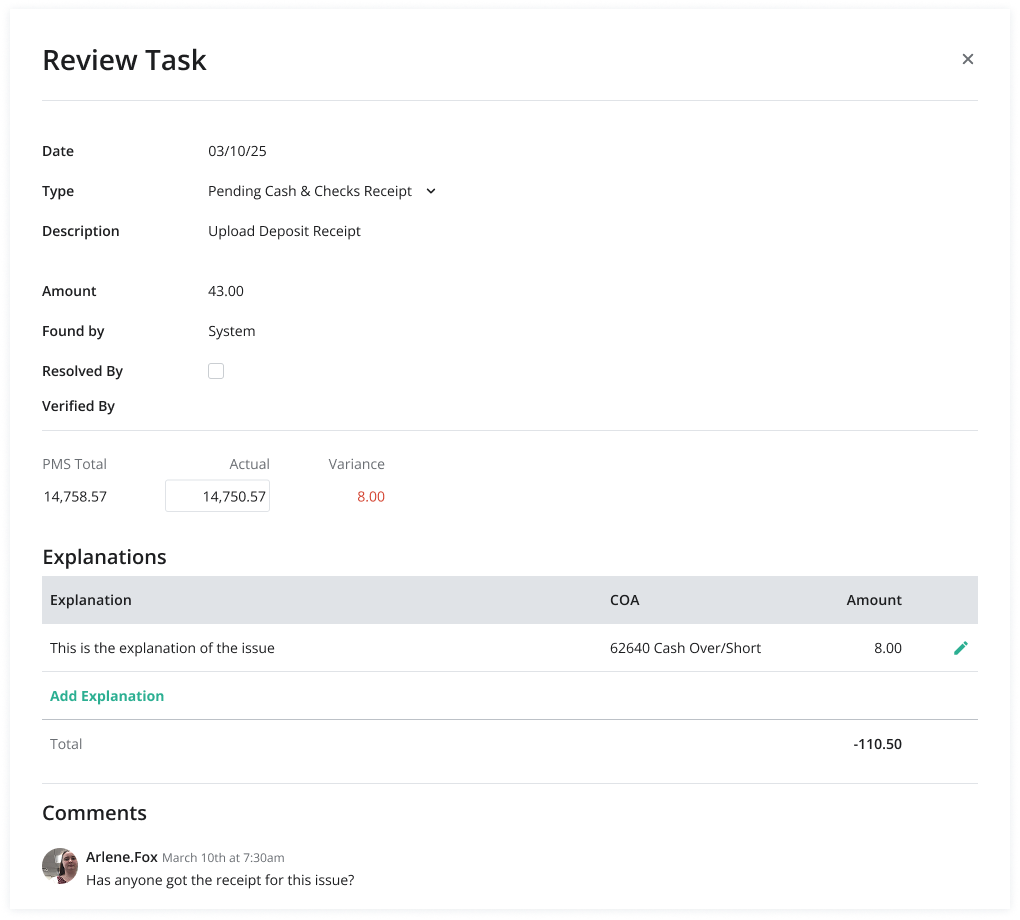The width and height of the screenshot is (1020, 920).
Task: Click the COA column header
Action: tap(624, 600)
